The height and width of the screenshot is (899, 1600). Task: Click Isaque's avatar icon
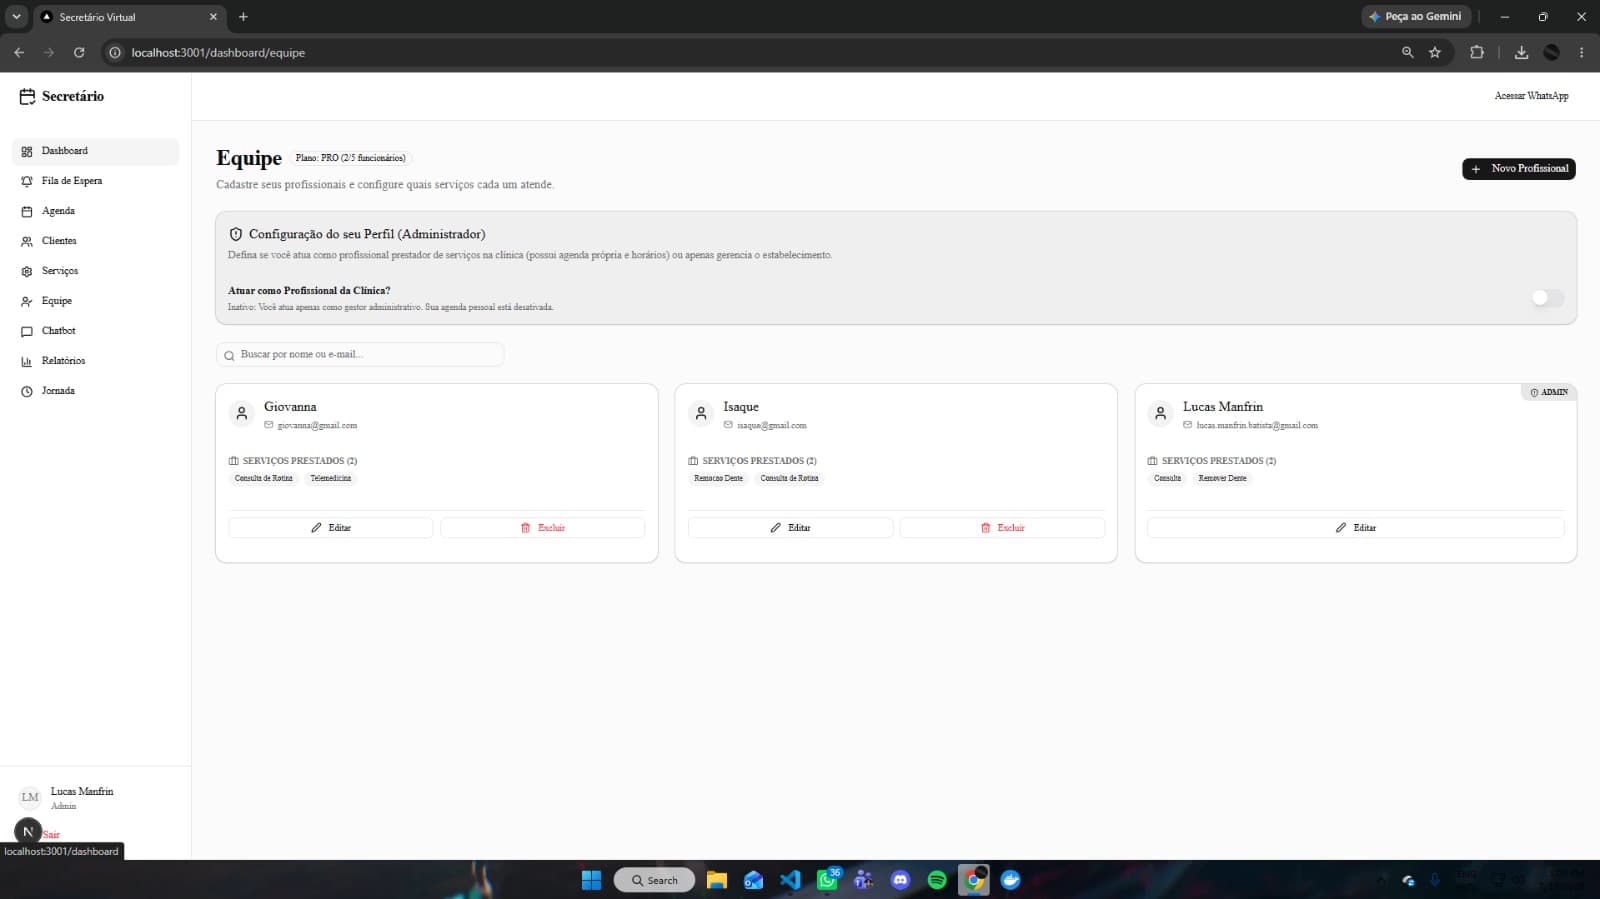701,413
